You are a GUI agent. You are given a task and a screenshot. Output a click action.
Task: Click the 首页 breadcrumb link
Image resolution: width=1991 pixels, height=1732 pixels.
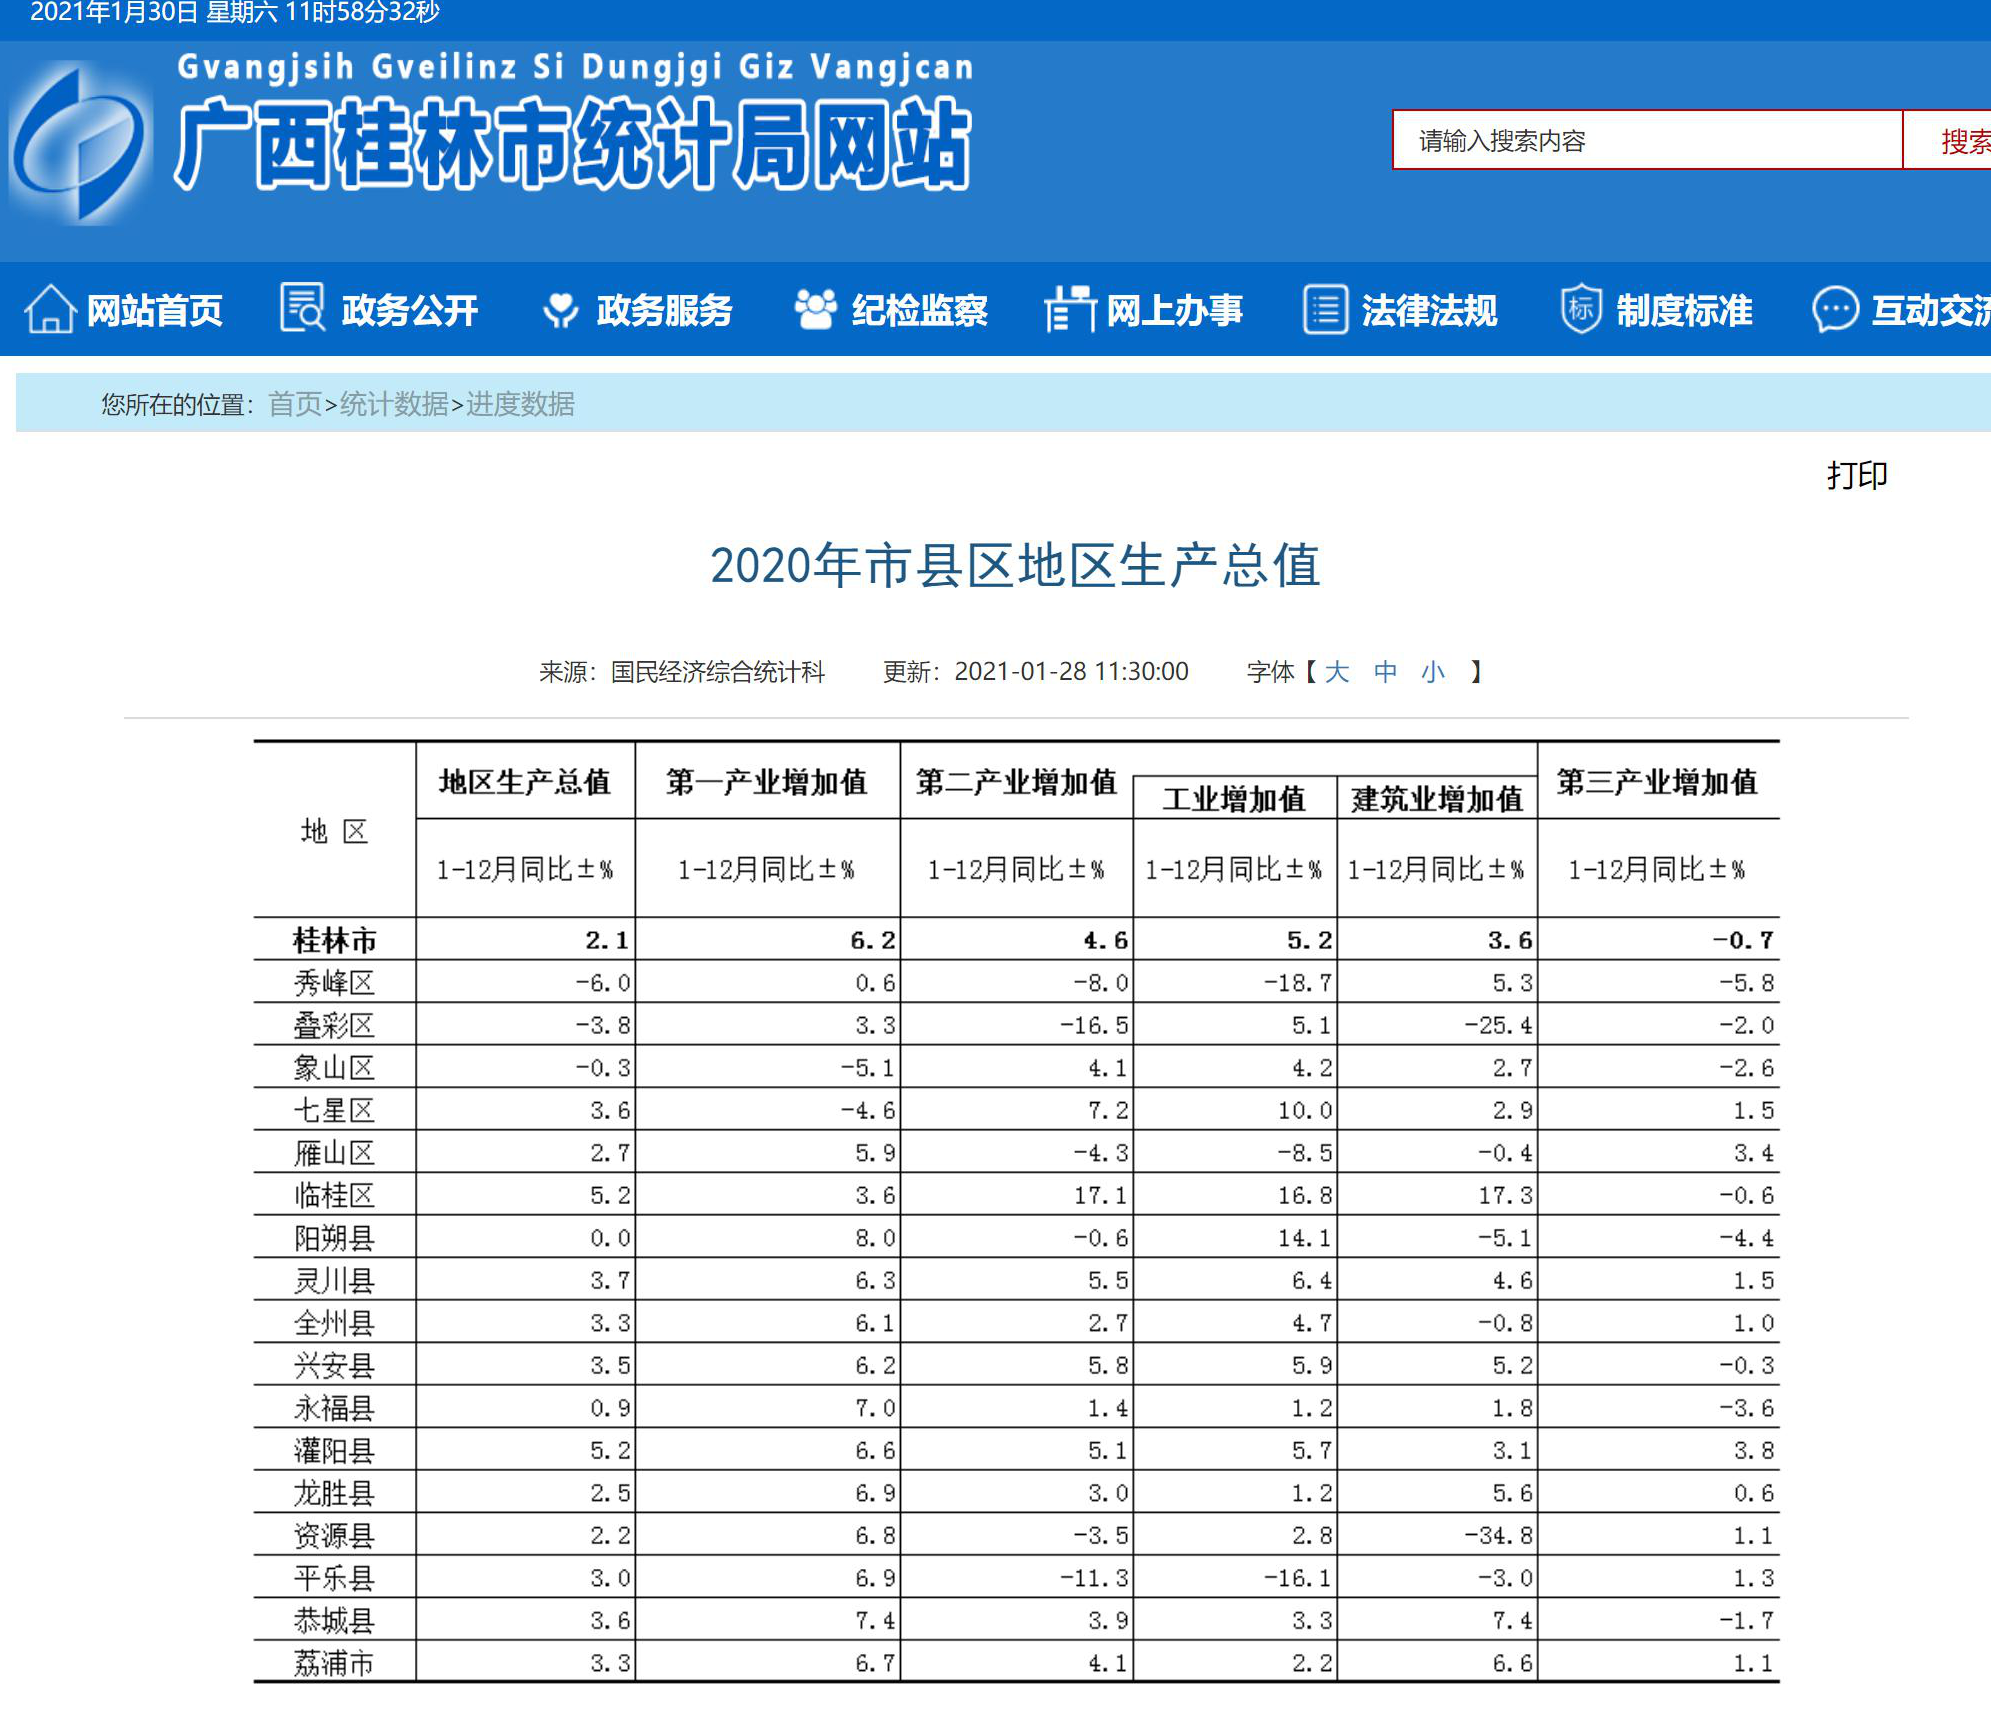294,404
